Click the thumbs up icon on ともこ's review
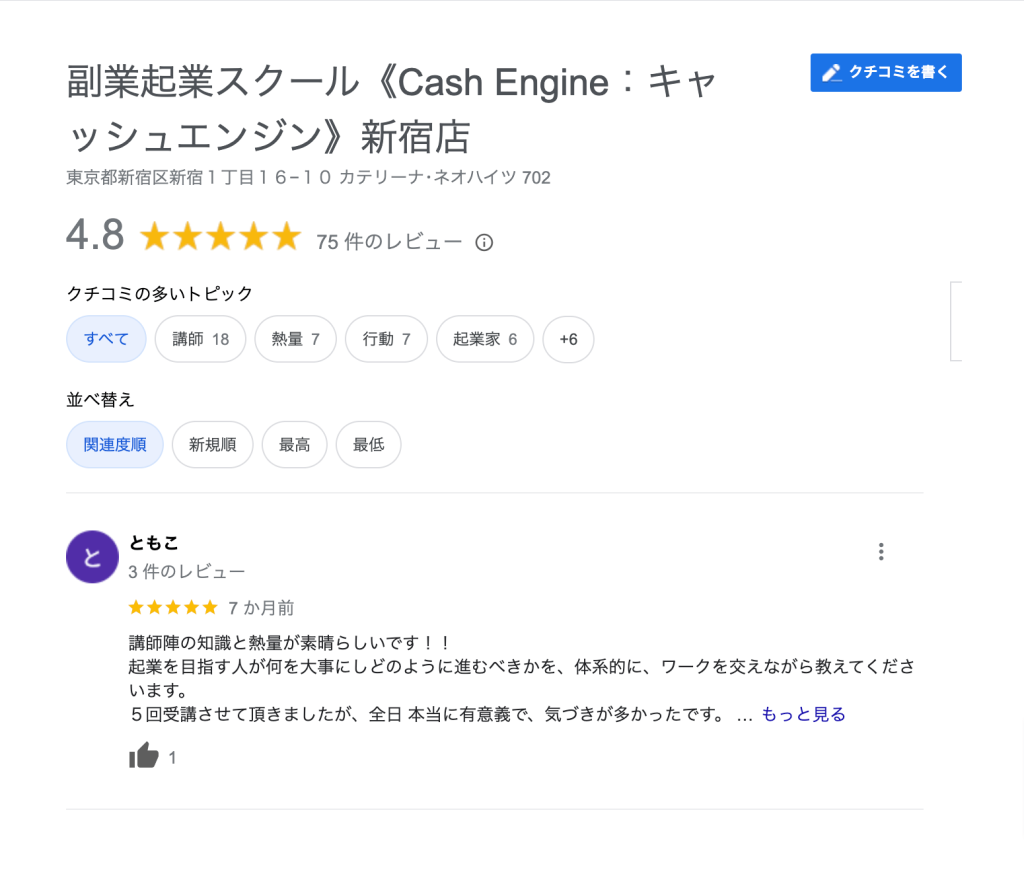Viewport: 1024px width, 872px height. coord(141,757)
